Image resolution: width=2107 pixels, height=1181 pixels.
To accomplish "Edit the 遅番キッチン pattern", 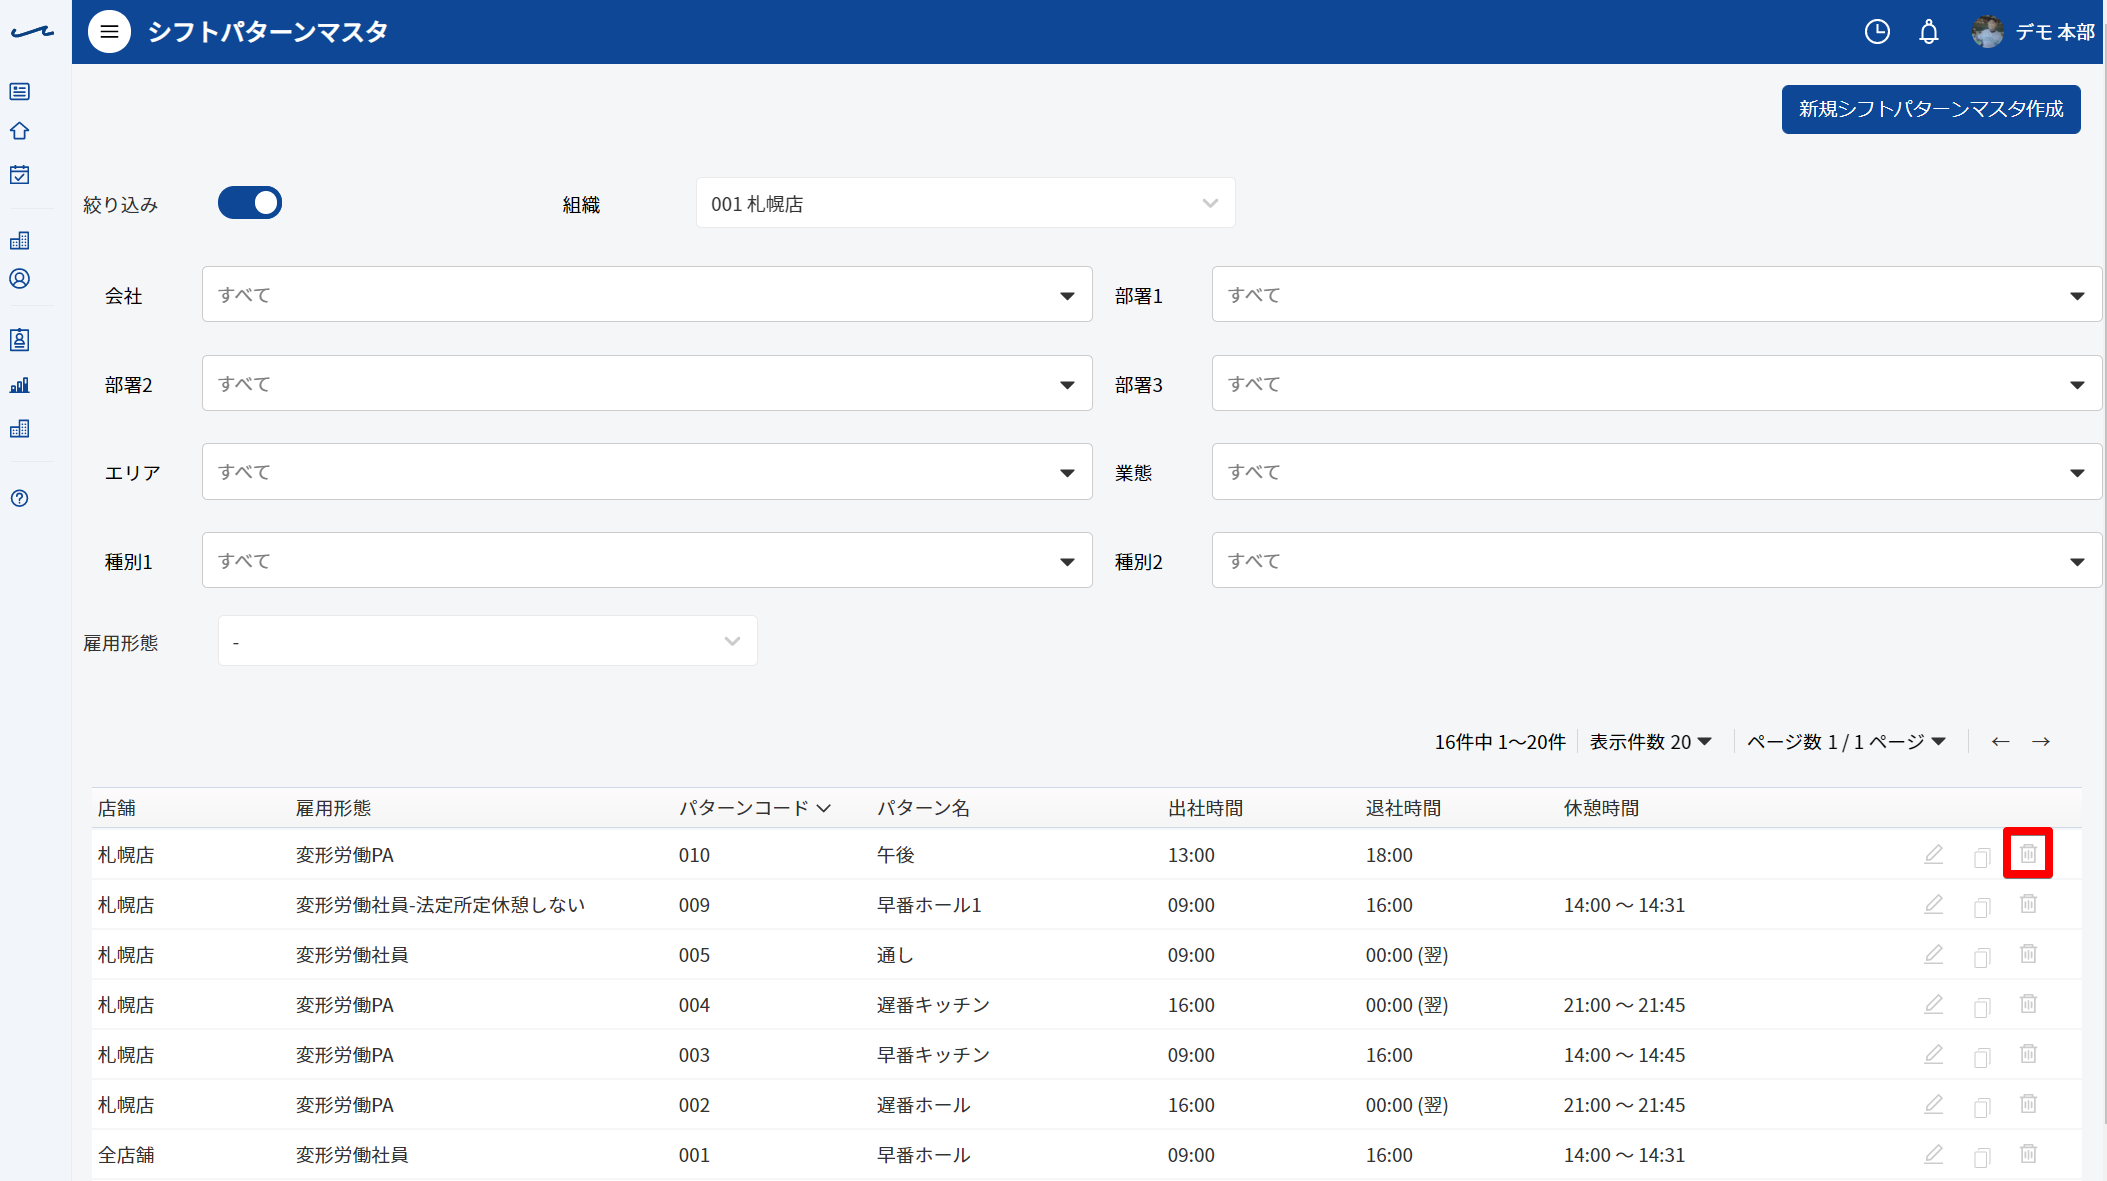I will point(1934,1005).
